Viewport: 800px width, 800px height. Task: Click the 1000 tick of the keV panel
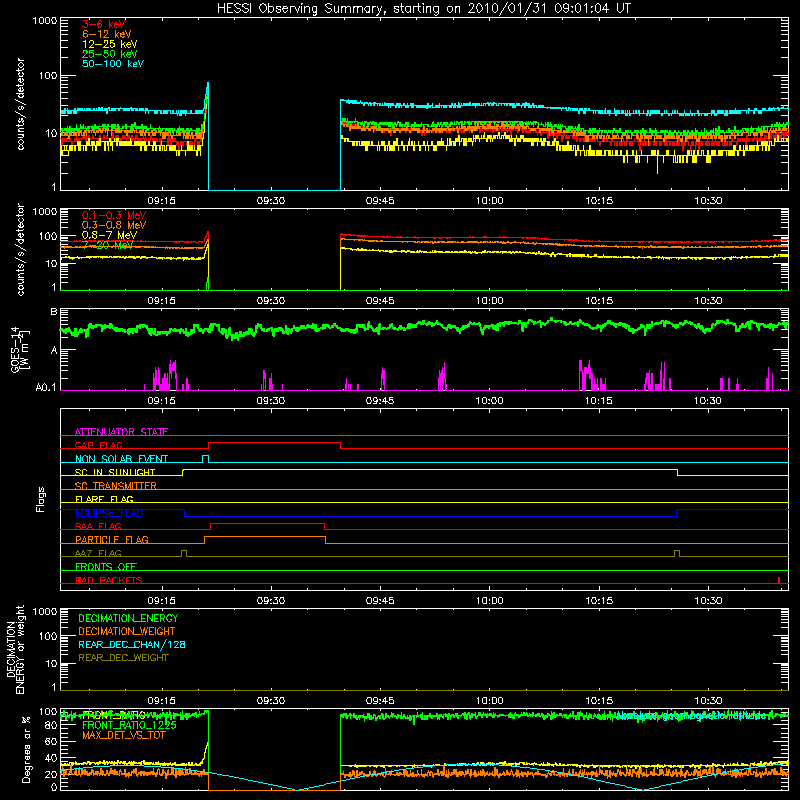pos(44,21)
